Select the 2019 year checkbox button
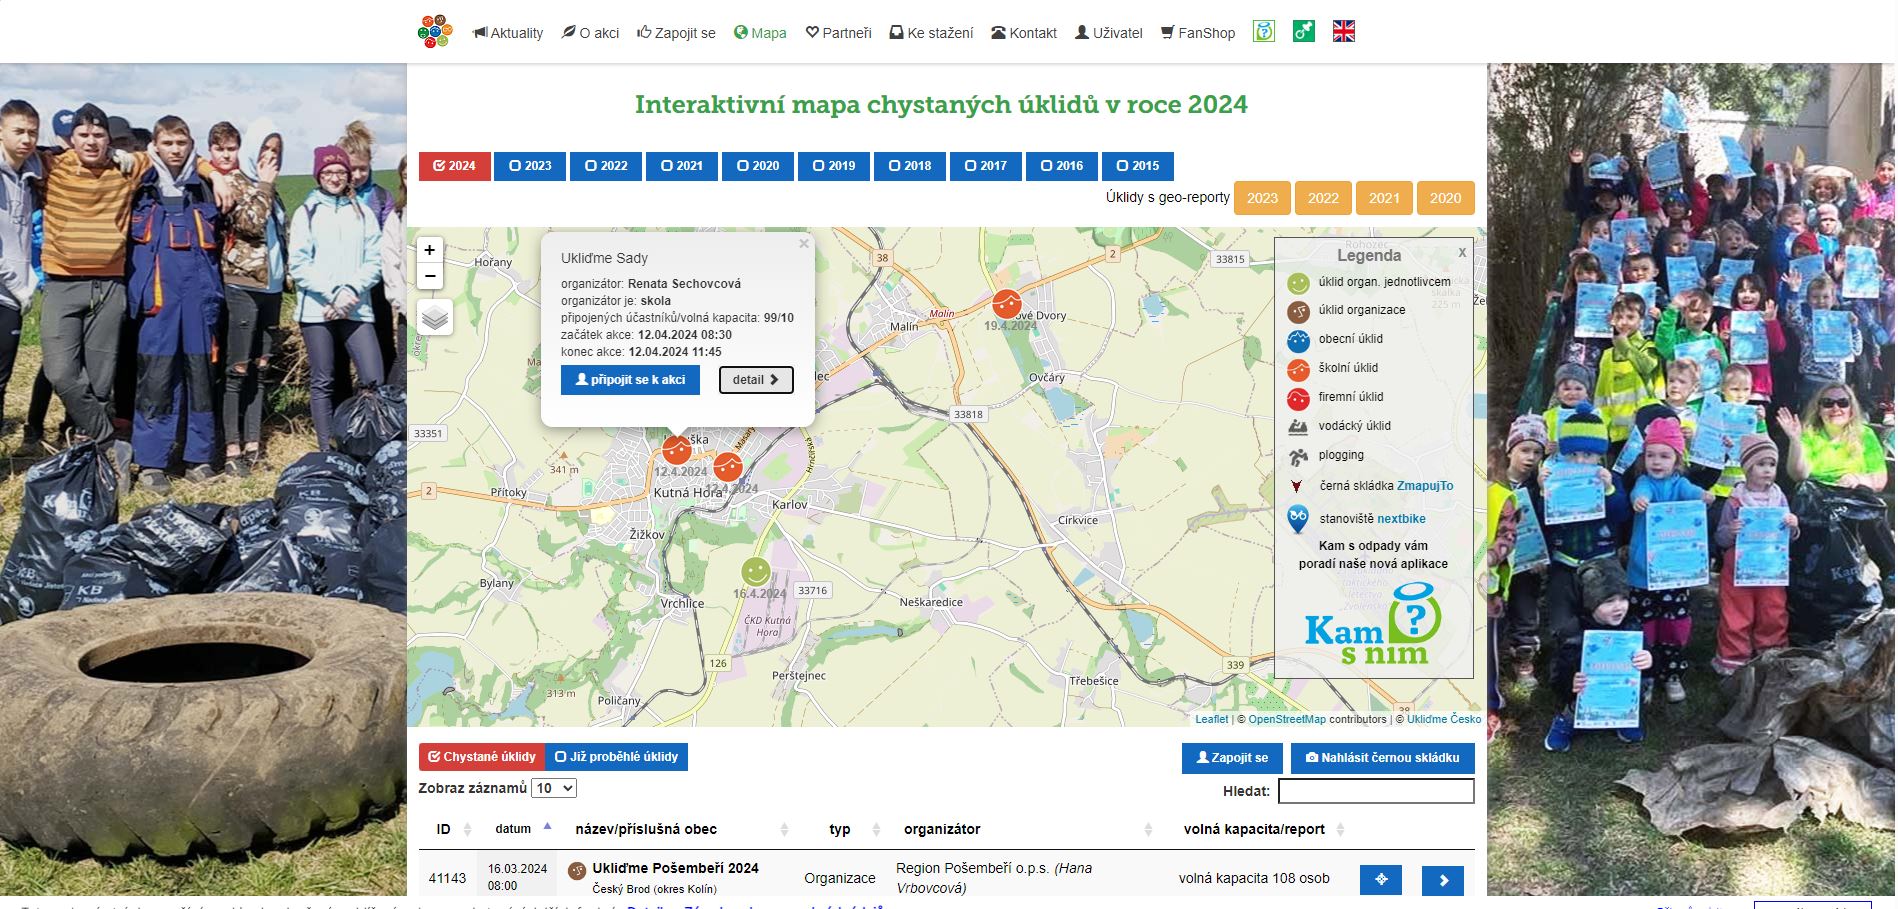1898x909 pixels. click(834, 166)
